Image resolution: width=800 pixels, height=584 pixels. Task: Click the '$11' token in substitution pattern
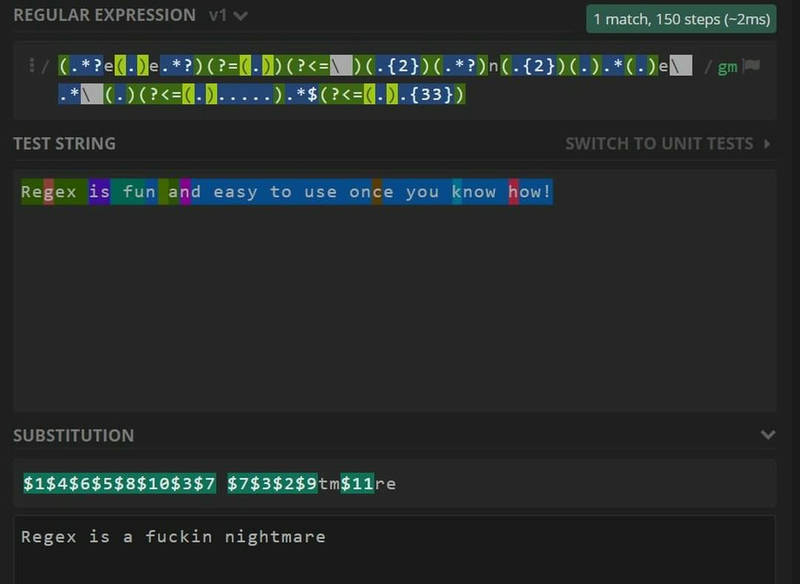point(357,484)
